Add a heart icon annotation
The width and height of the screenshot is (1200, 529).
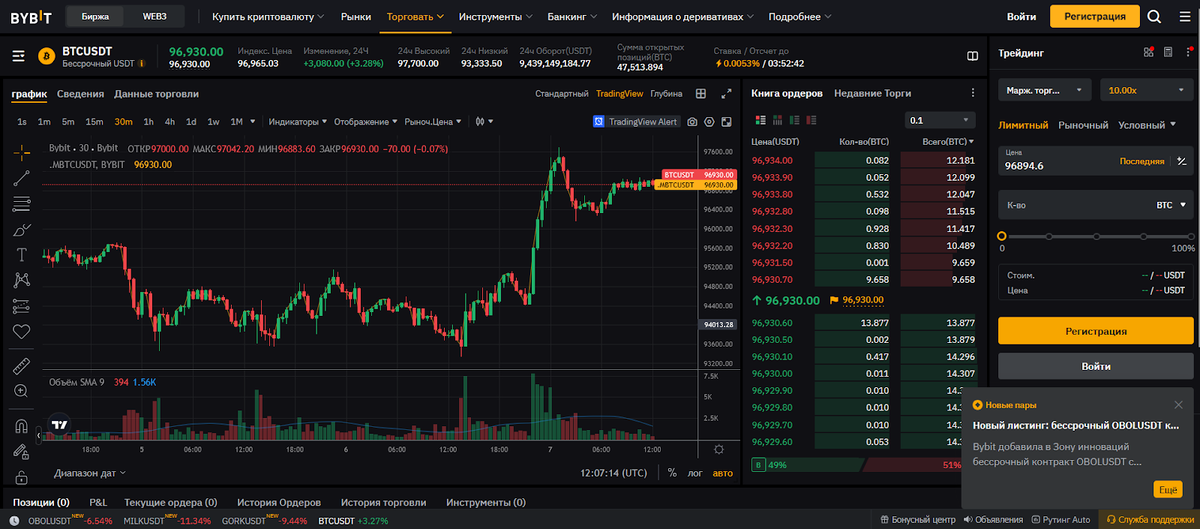point(22,331)
